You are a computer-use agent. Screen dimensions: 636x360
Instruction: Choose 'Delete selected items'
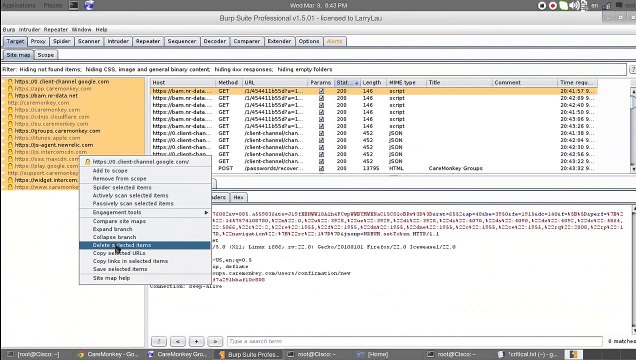click(x=145, y=245)
